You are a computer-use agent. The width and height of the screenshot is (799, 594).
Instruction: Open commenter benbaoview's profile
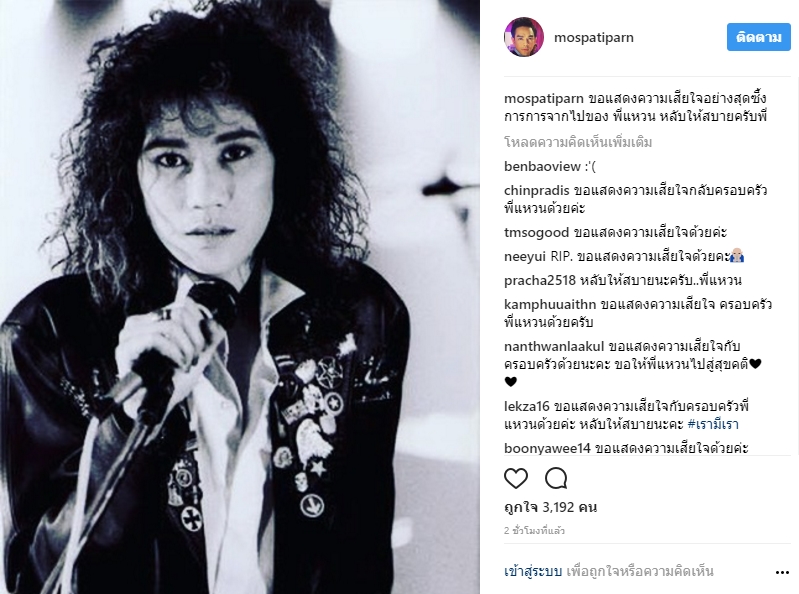pyautogui.click(x=542, y=166)
